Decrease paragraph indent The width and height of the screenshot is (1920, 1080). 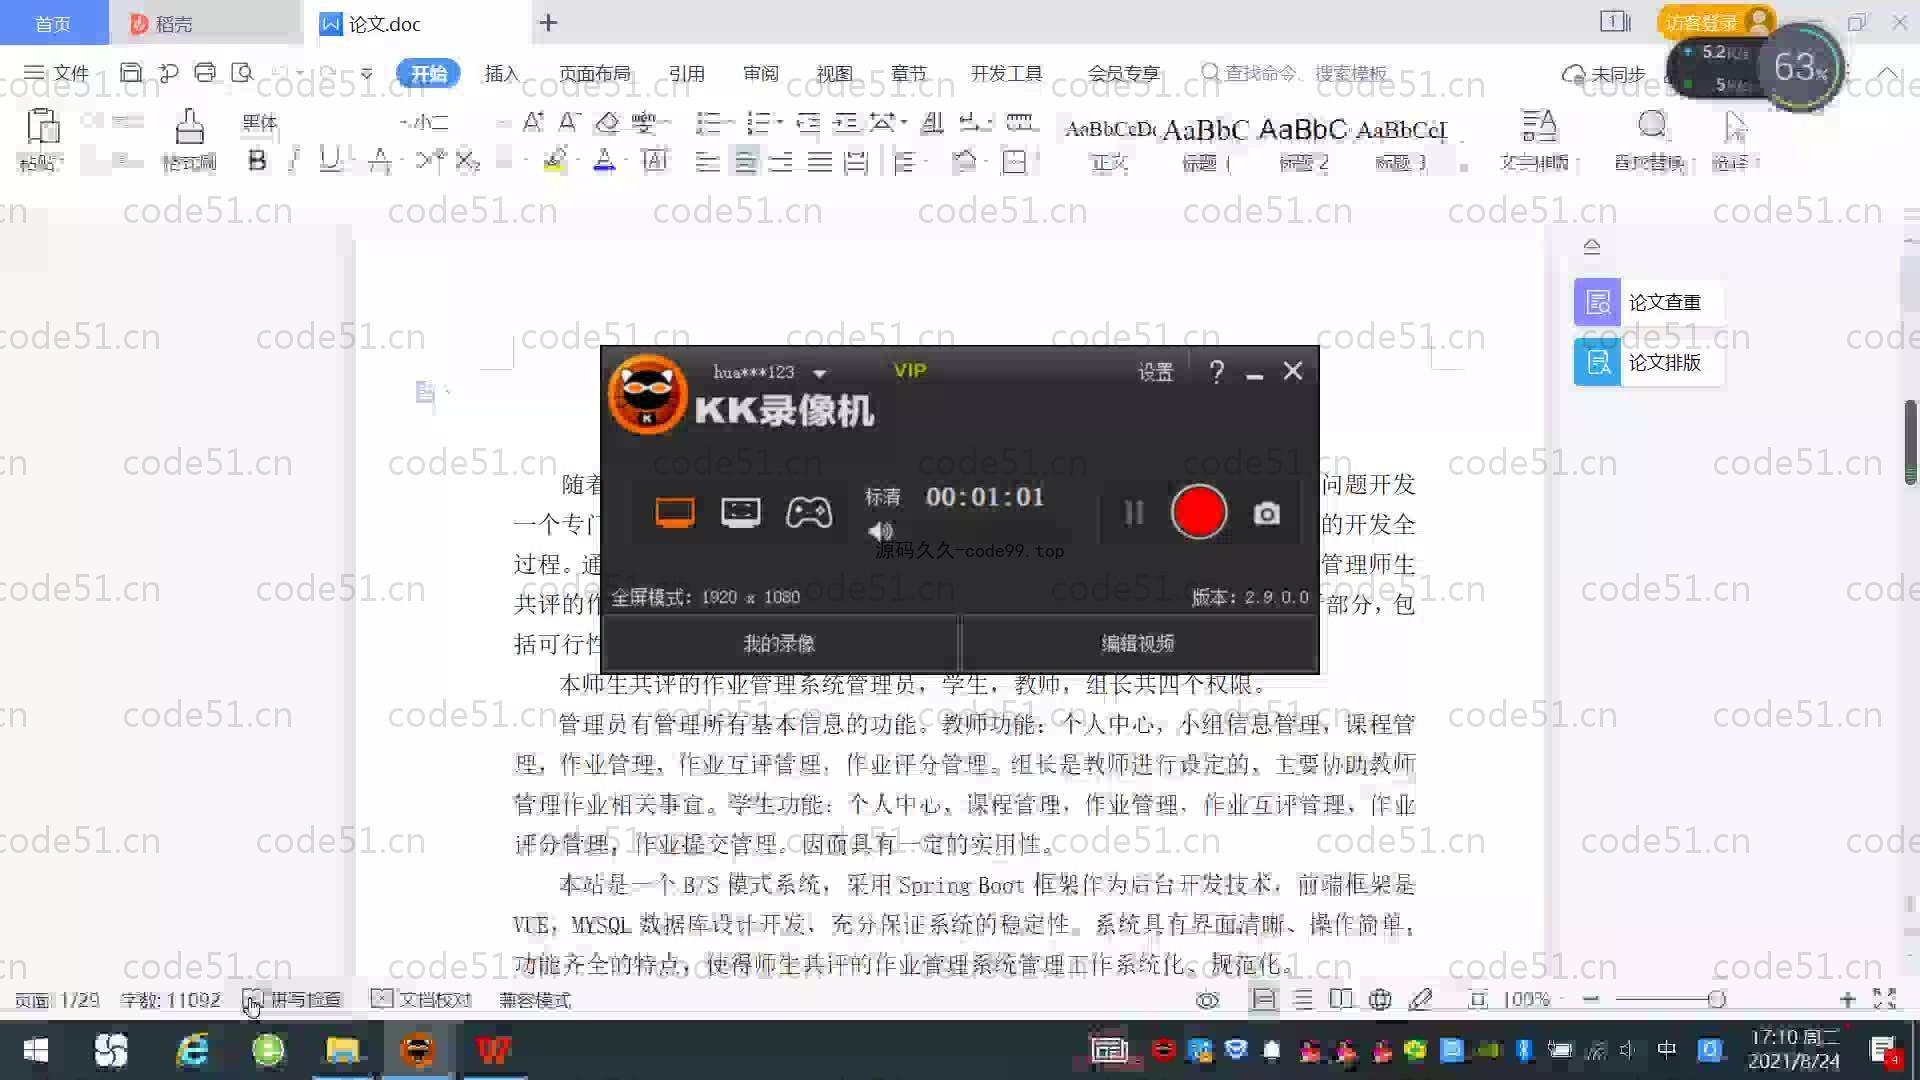808,123
